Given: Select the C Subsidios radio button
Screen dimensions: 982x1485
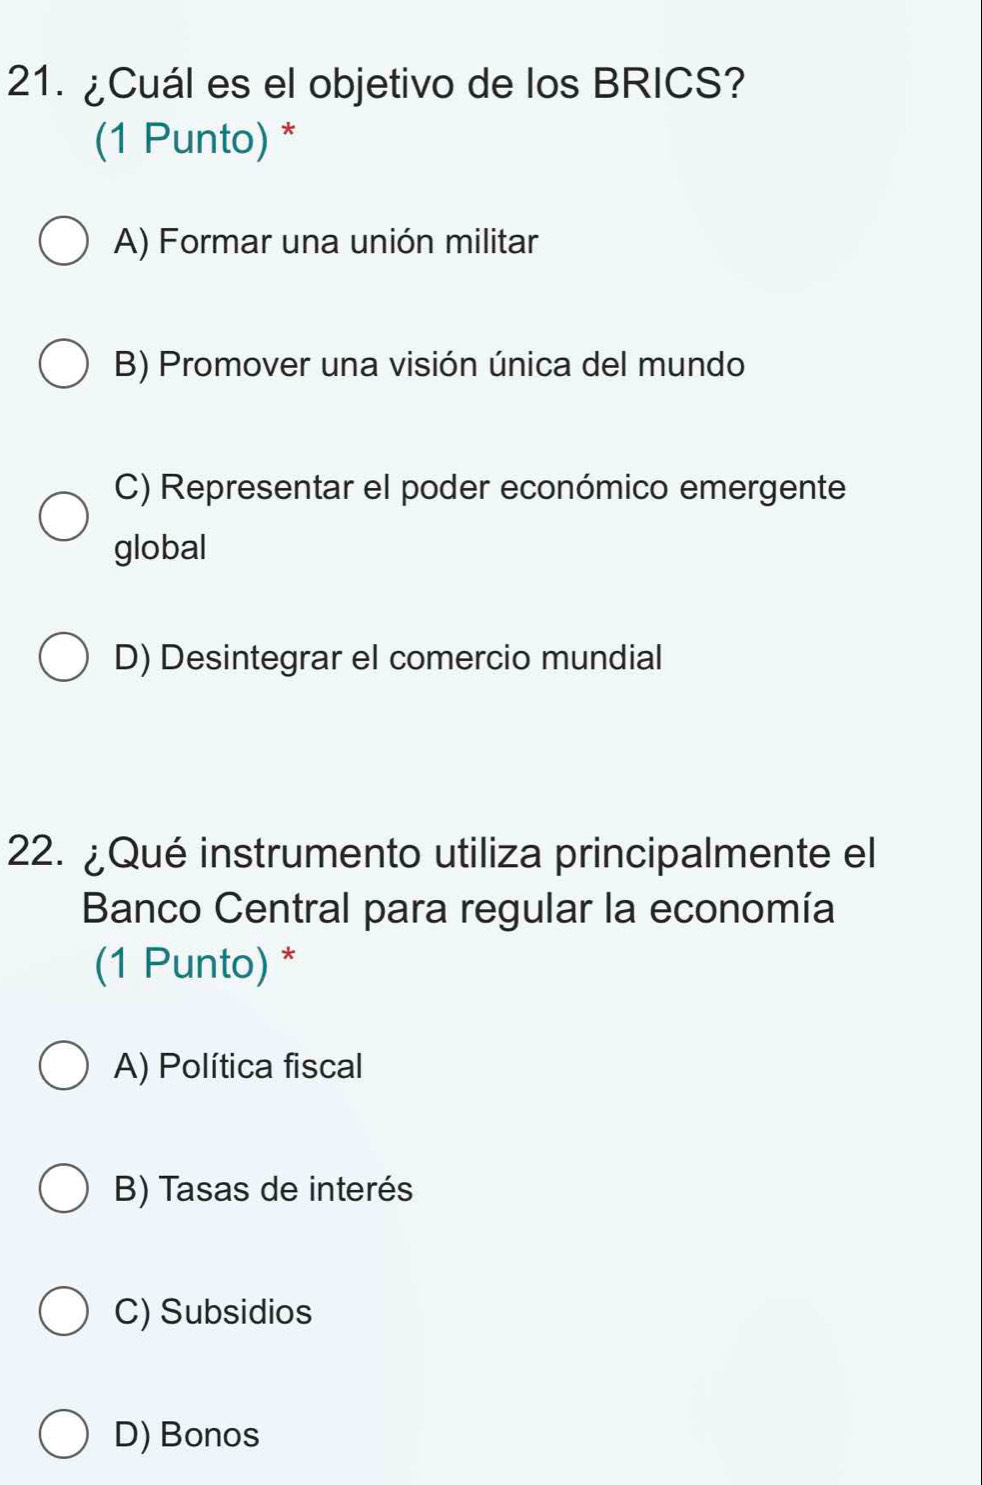Looking at the screenshot, I should pyautogui.click(x=63, y=1312).
